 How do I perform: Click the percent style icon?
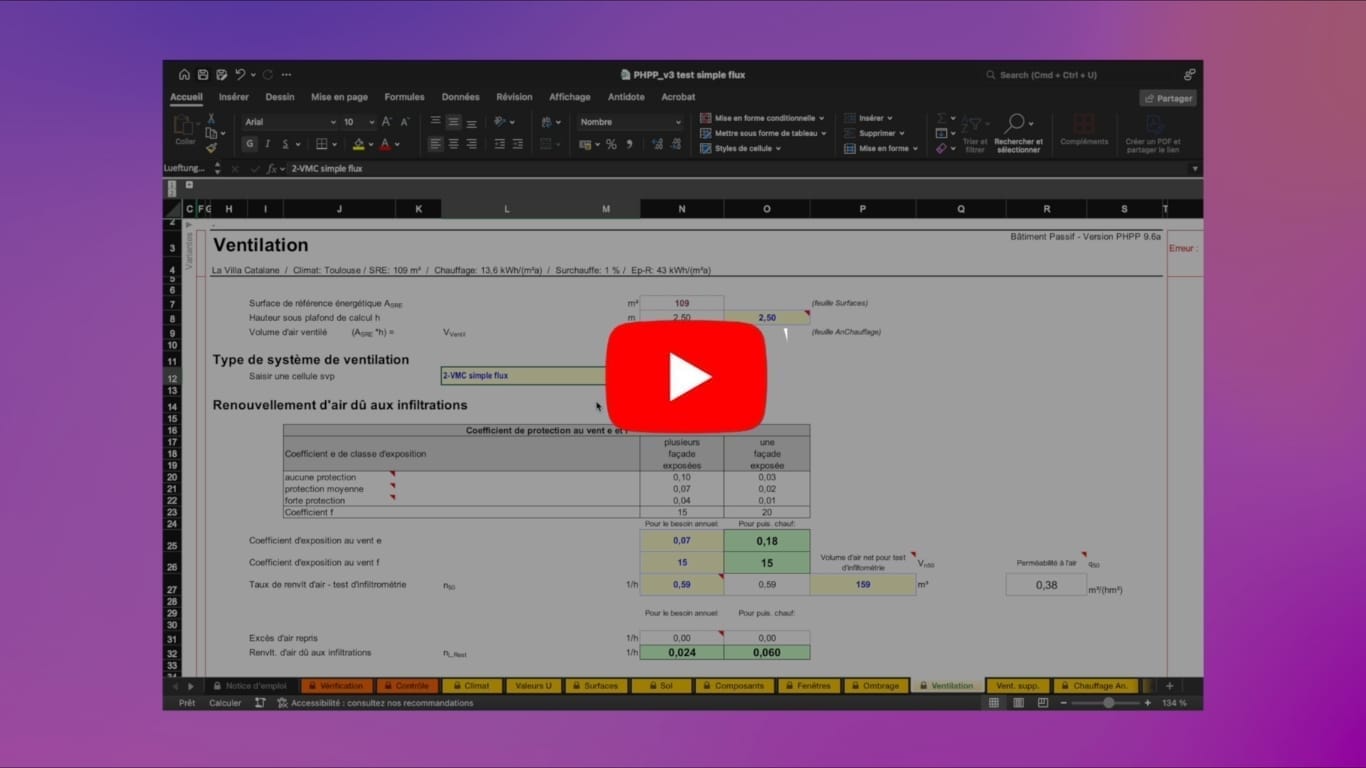(x=611, y=144)
